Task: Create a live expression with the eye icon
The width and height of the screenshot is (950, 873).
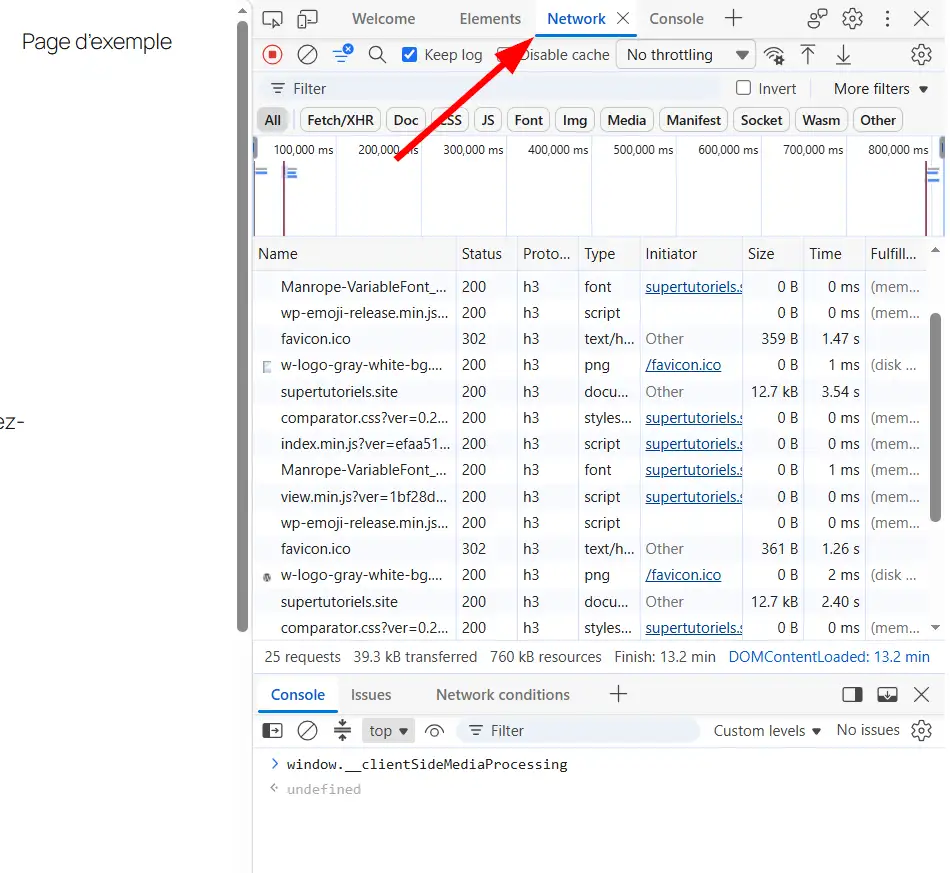Action: (434, 731)
